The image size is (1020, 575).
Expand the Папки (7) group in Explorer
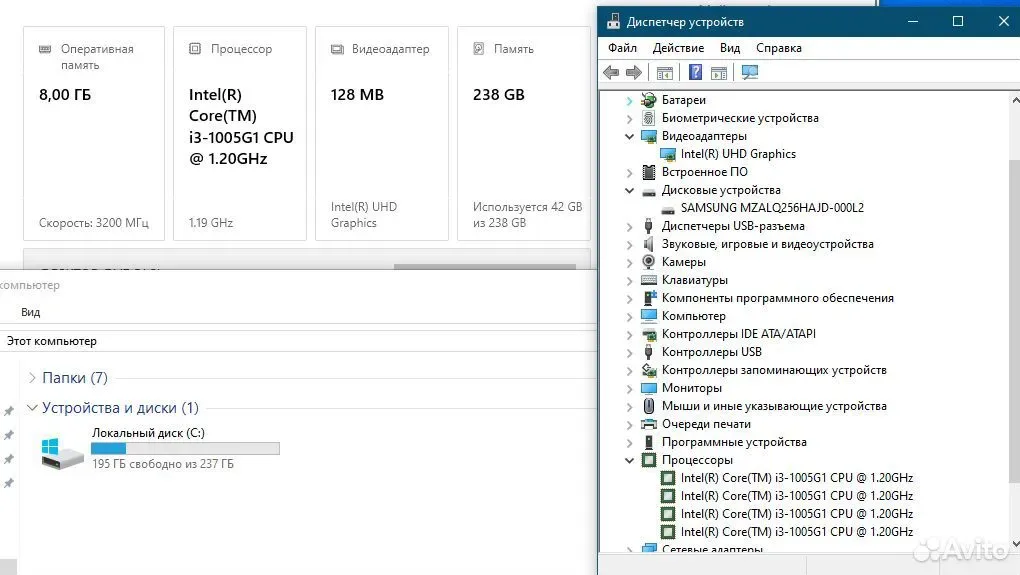[x=32, y=378]
